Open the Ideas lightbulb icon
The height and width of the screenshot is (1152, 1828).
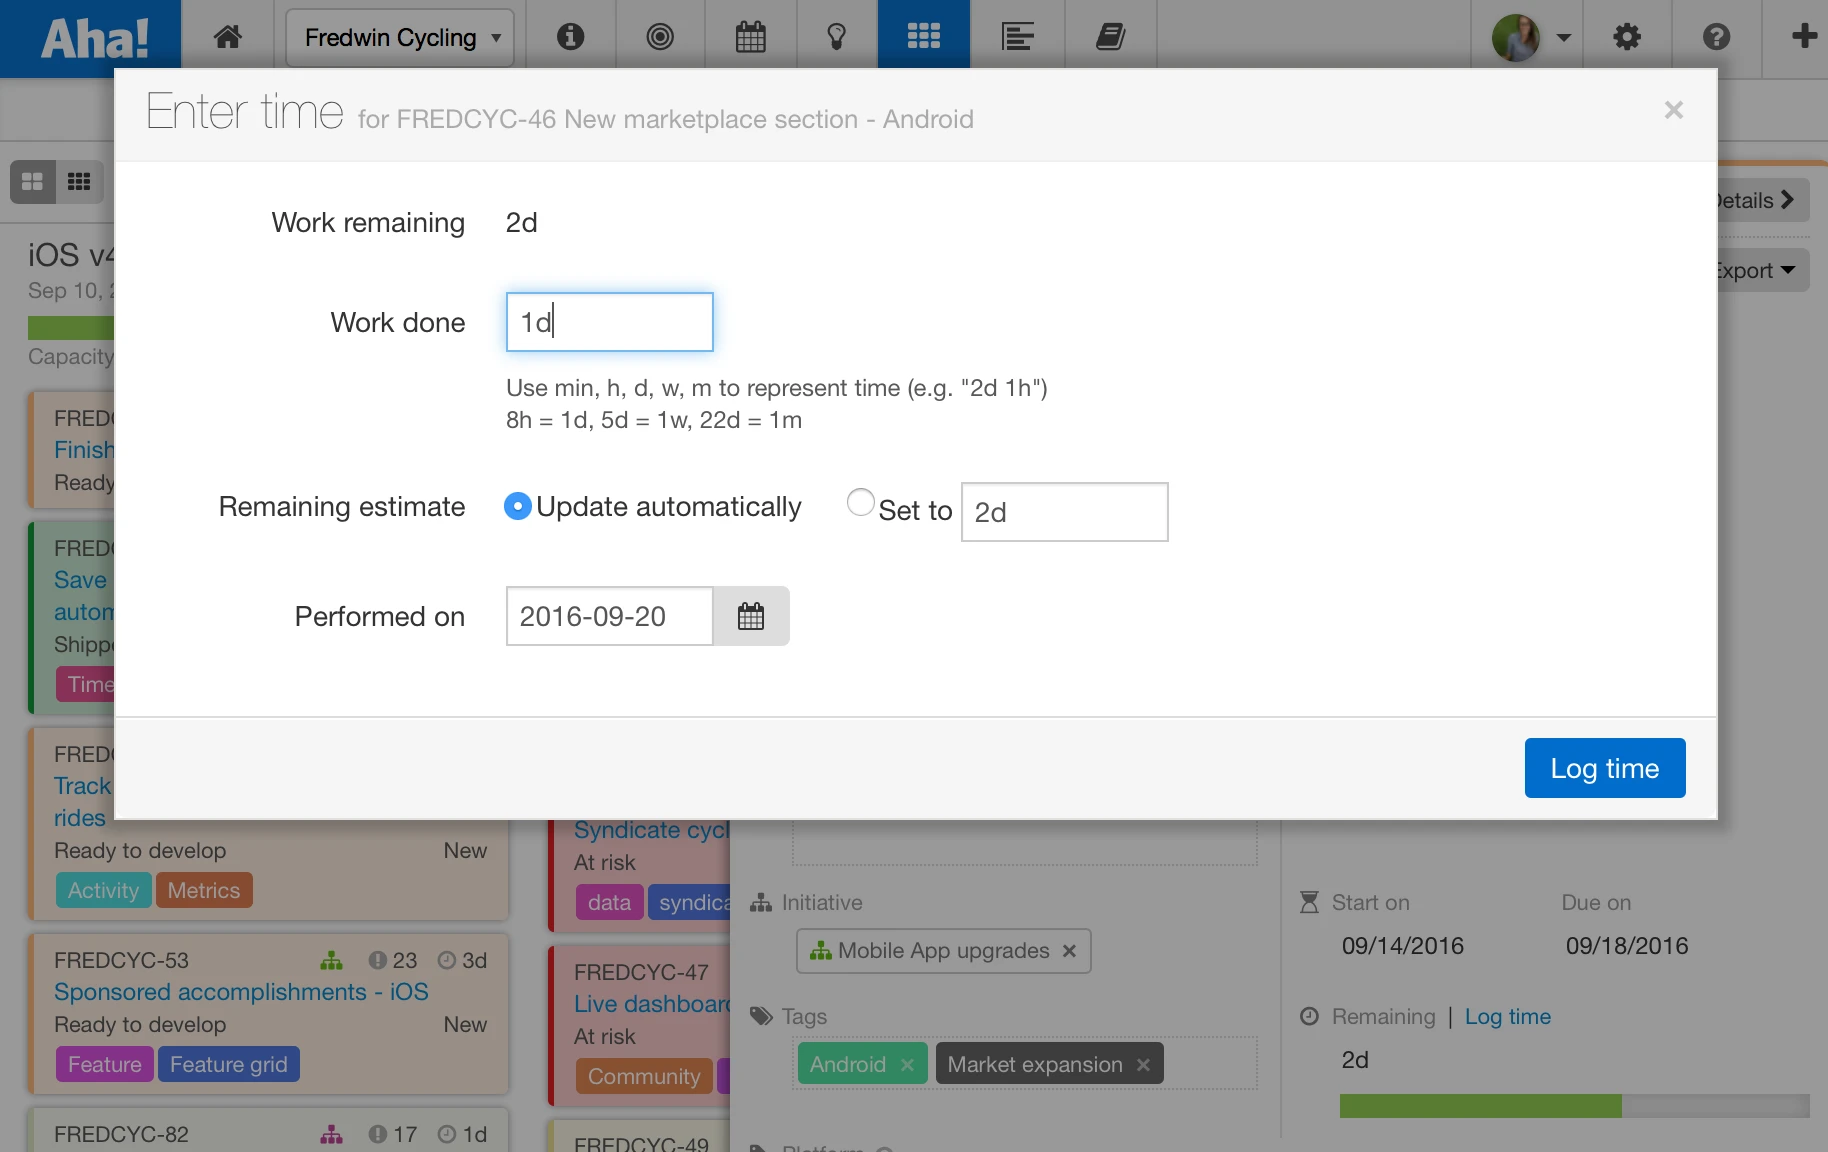837,37
